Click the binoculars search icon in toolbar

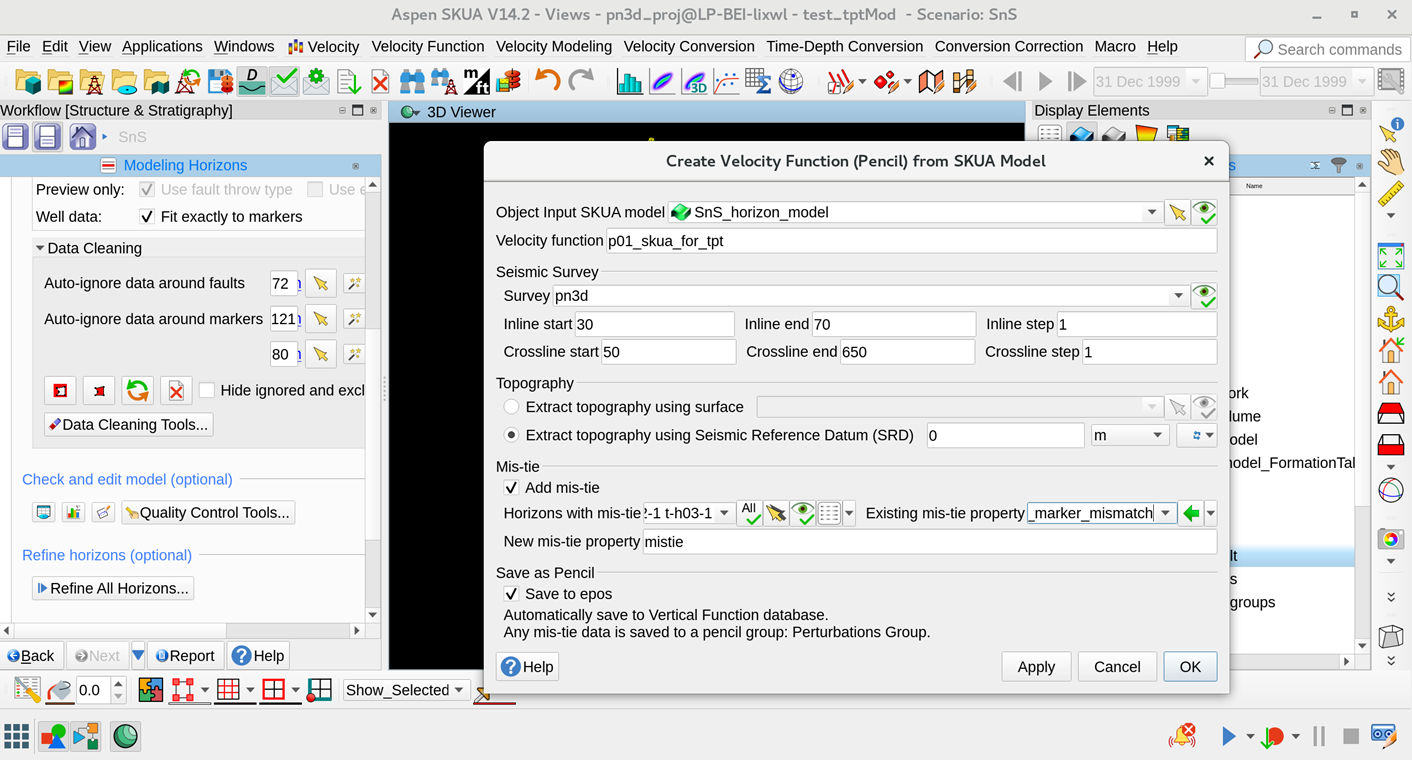412,81
